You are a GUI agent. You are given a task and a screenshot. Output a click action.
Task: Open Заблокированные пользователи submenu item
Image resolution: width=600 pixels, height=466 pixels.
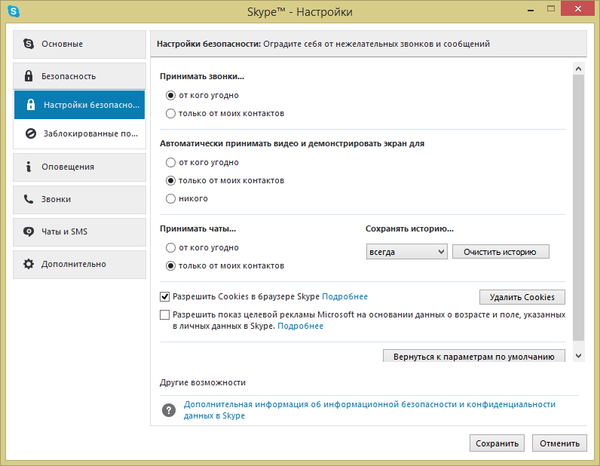80,134
